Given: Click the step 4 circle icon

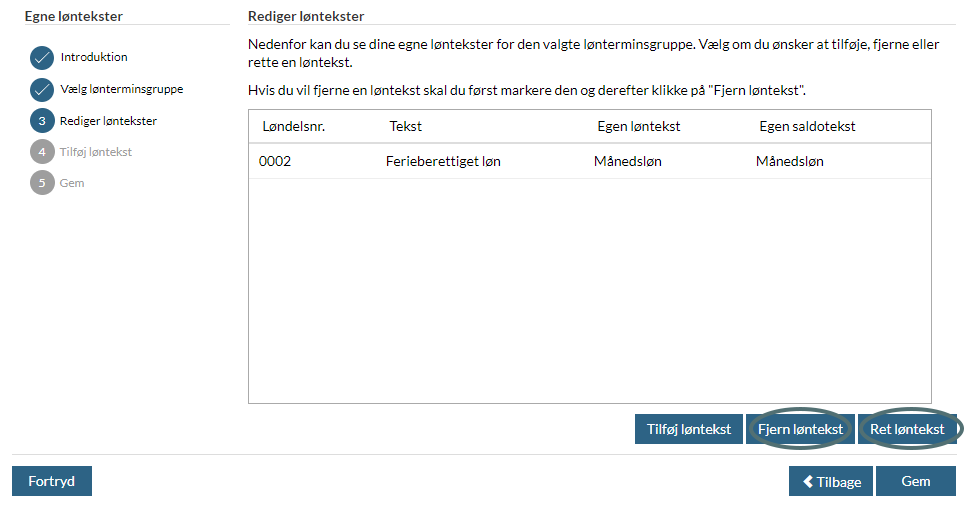Looking at the screenshot, I should coord(42,152).
